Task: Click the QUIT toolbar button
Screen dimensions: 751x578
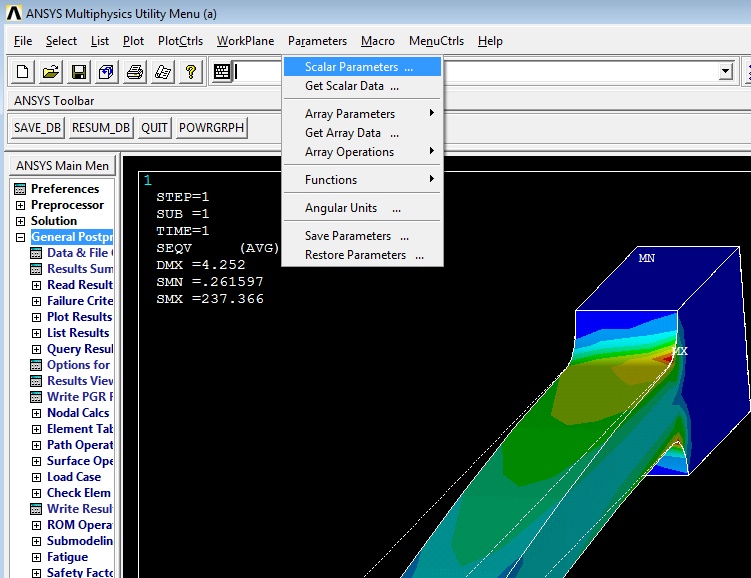Action: [154, 128]
